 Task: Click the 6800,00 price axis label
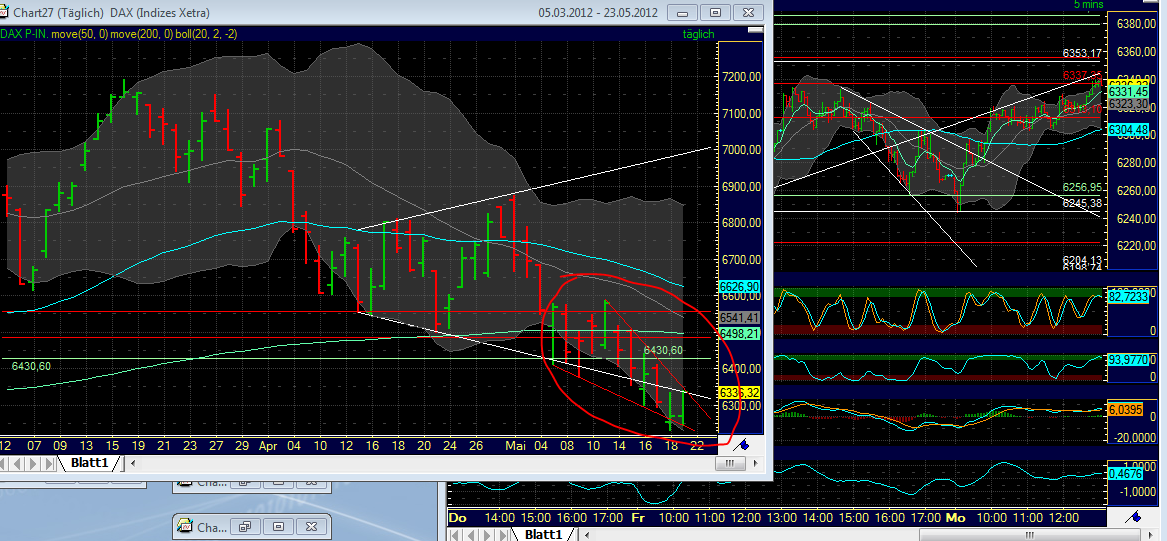tap(741, 223)
